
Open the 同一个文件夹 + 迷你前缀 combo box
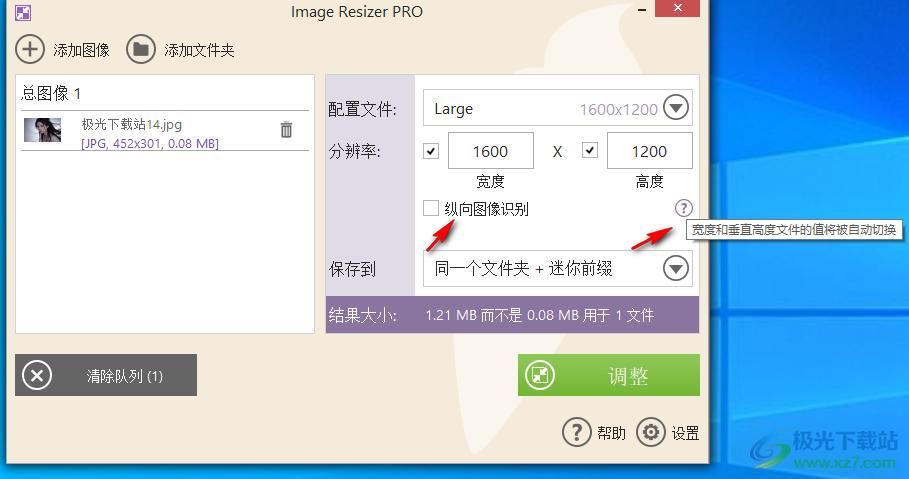[x=540, y=268]
